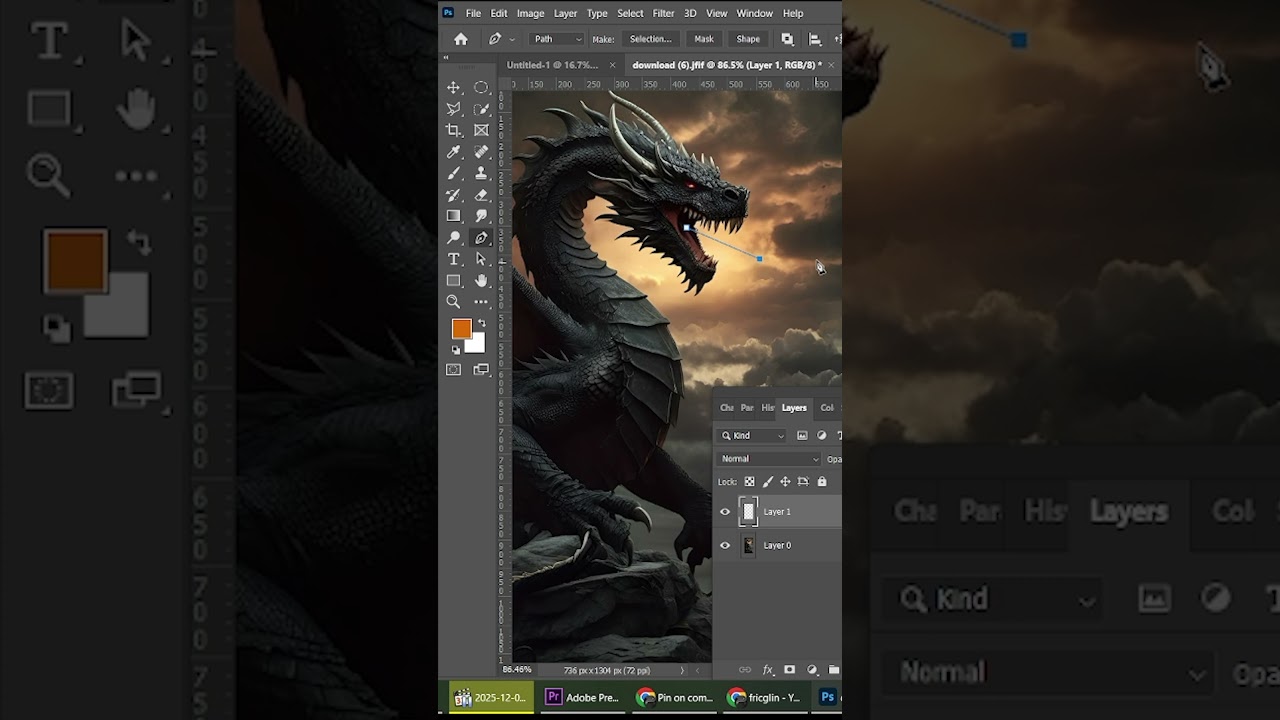Screen dimensions: 1280x720
Task: Add a layer style with fx
Action: click(x=768, y=670)
